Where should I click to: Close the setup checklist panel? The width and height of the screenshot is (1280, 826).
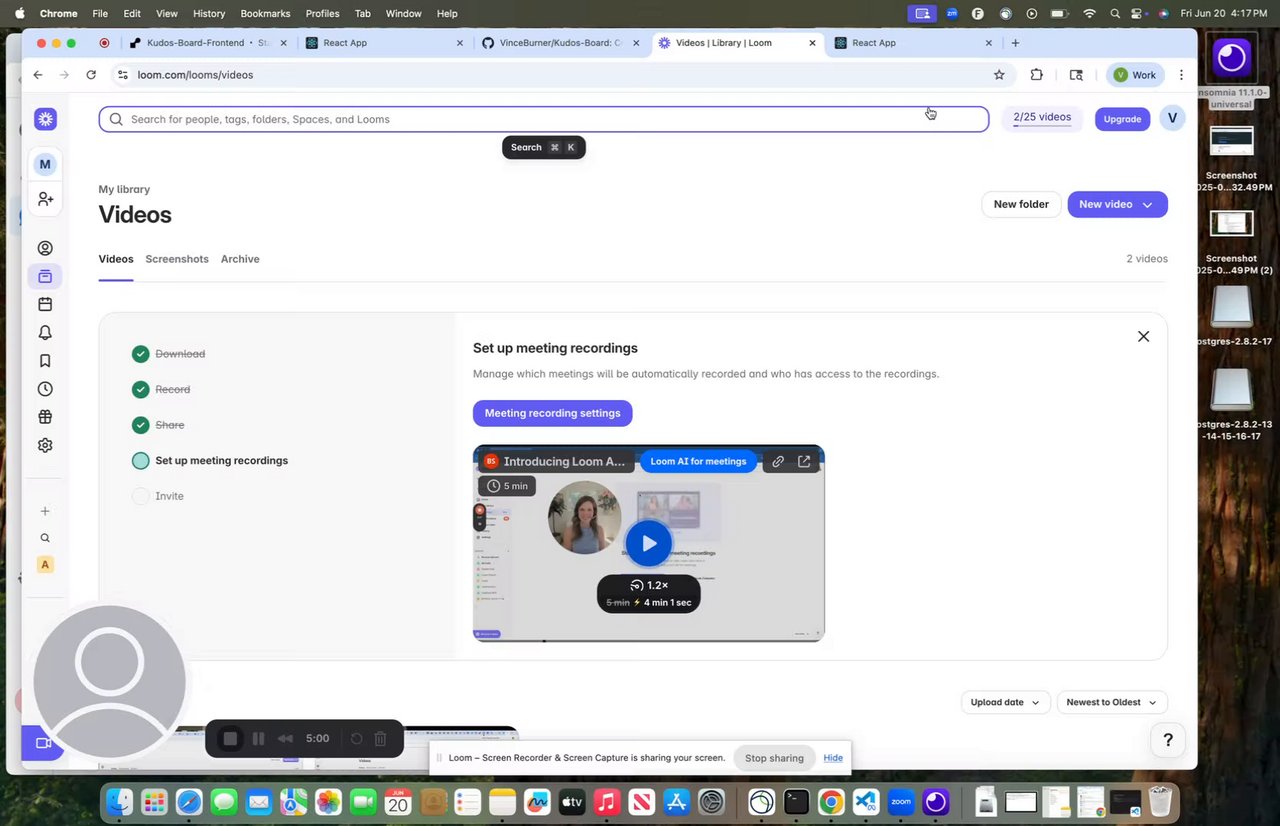pyautogui.click(x=1143, y=337)
